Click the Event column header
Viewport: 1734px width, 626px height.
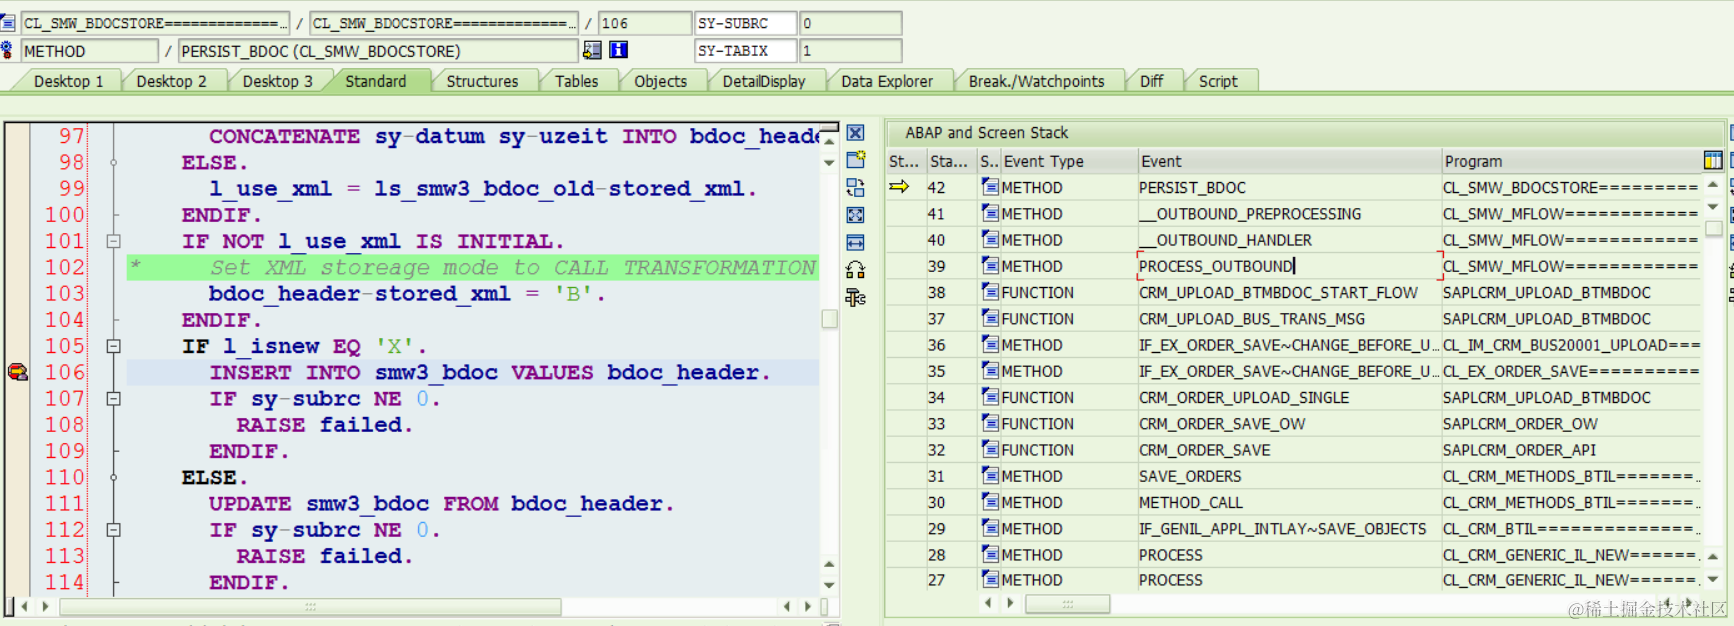[1288, 161]
